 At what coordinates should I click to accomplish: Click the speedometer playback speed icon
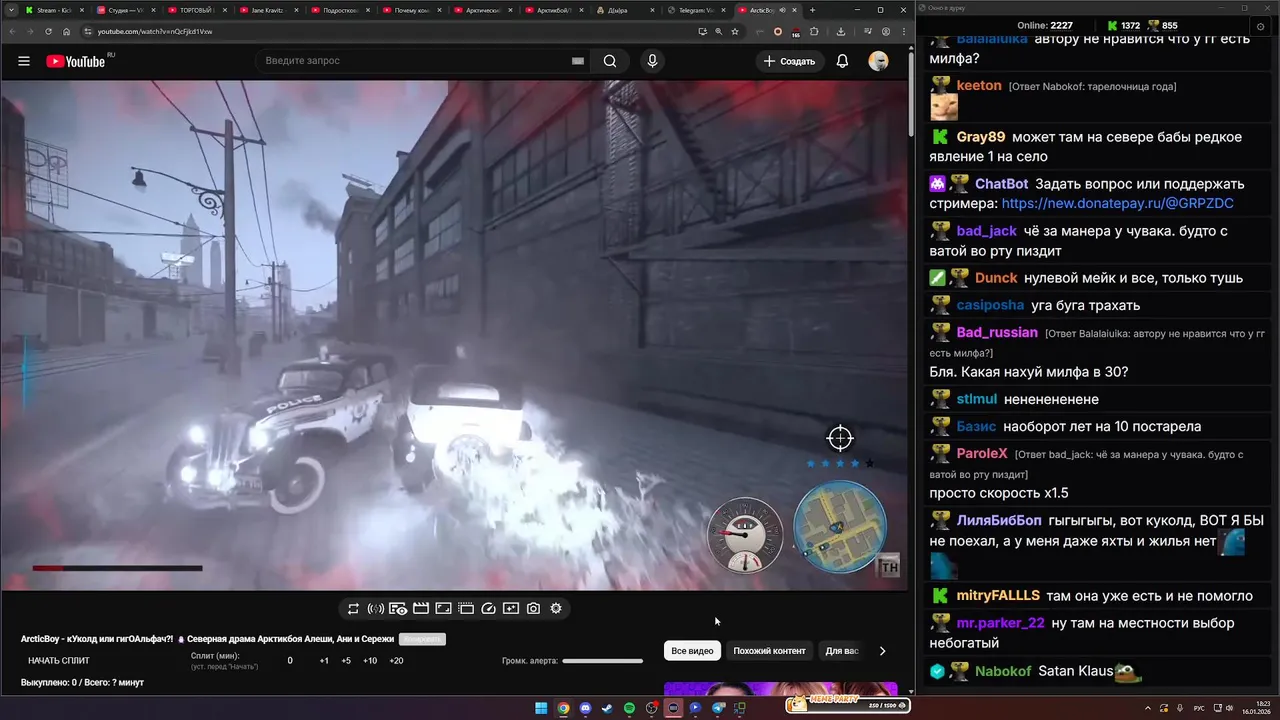[489, 608]
